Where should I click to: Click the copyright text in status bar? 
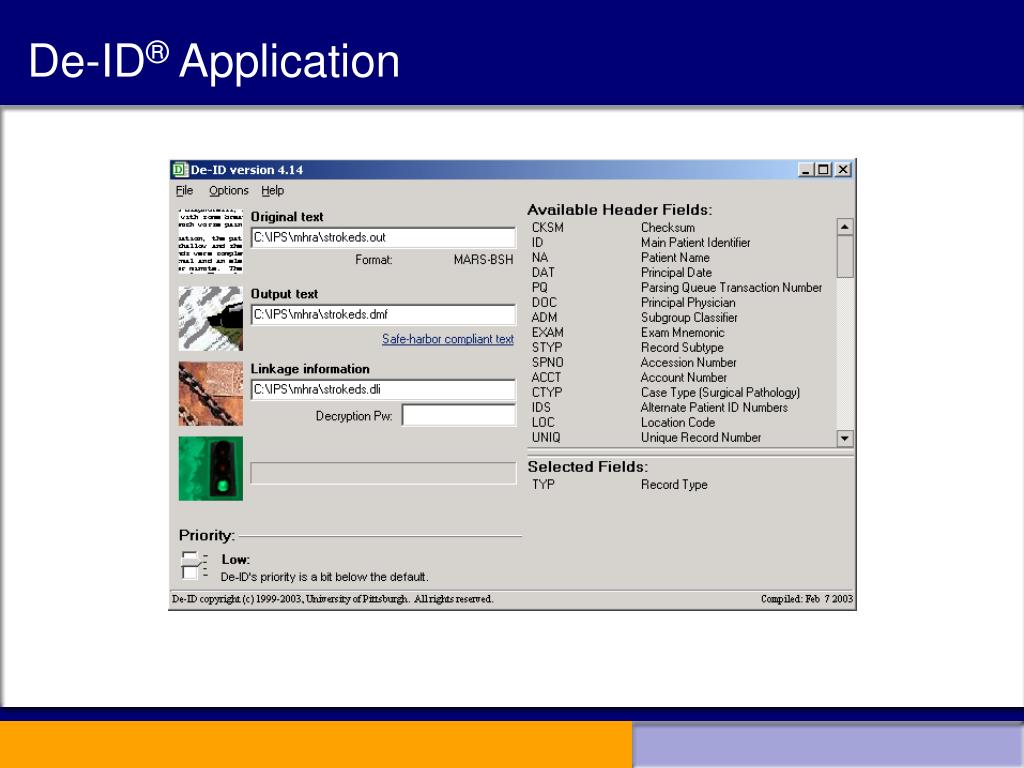pyautogui.click(x=332, y=599)
